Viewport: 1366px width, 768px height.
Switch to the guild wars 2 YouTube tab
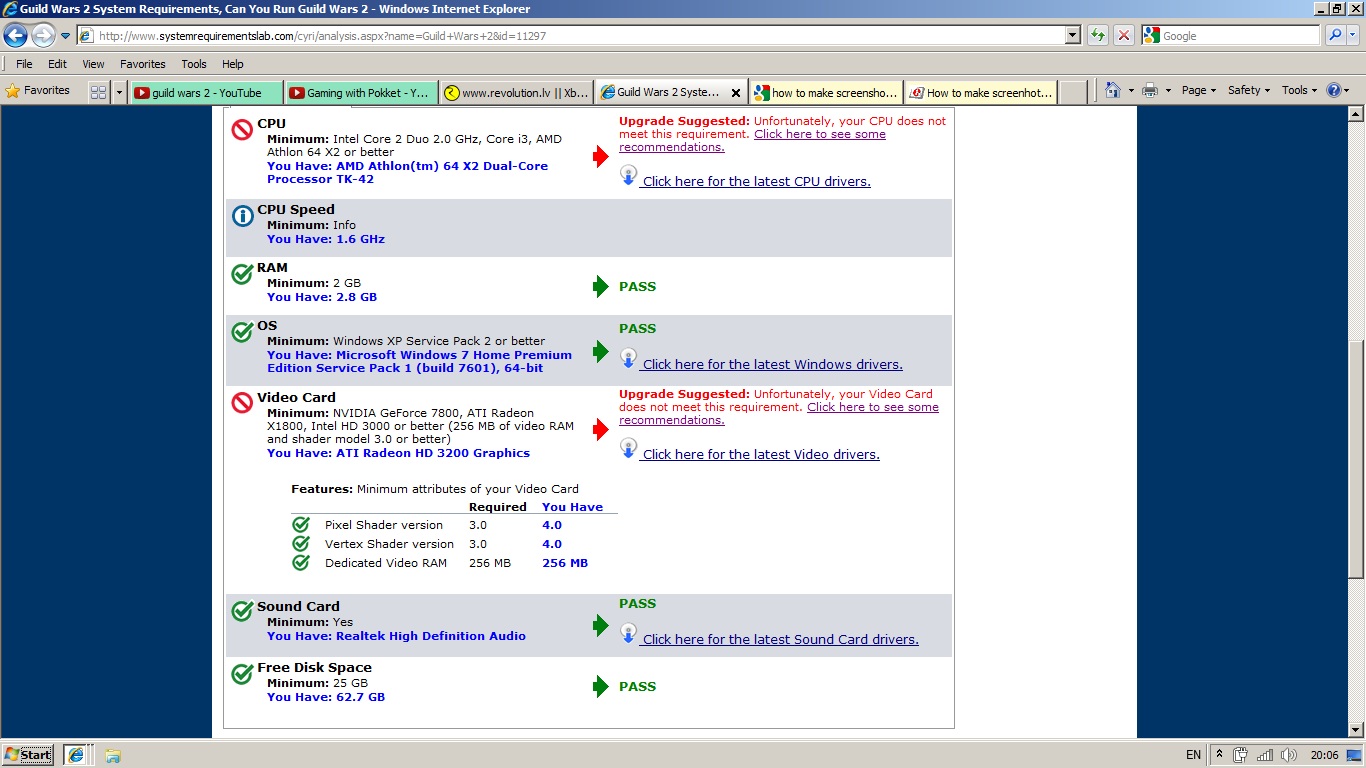[206, 93]
